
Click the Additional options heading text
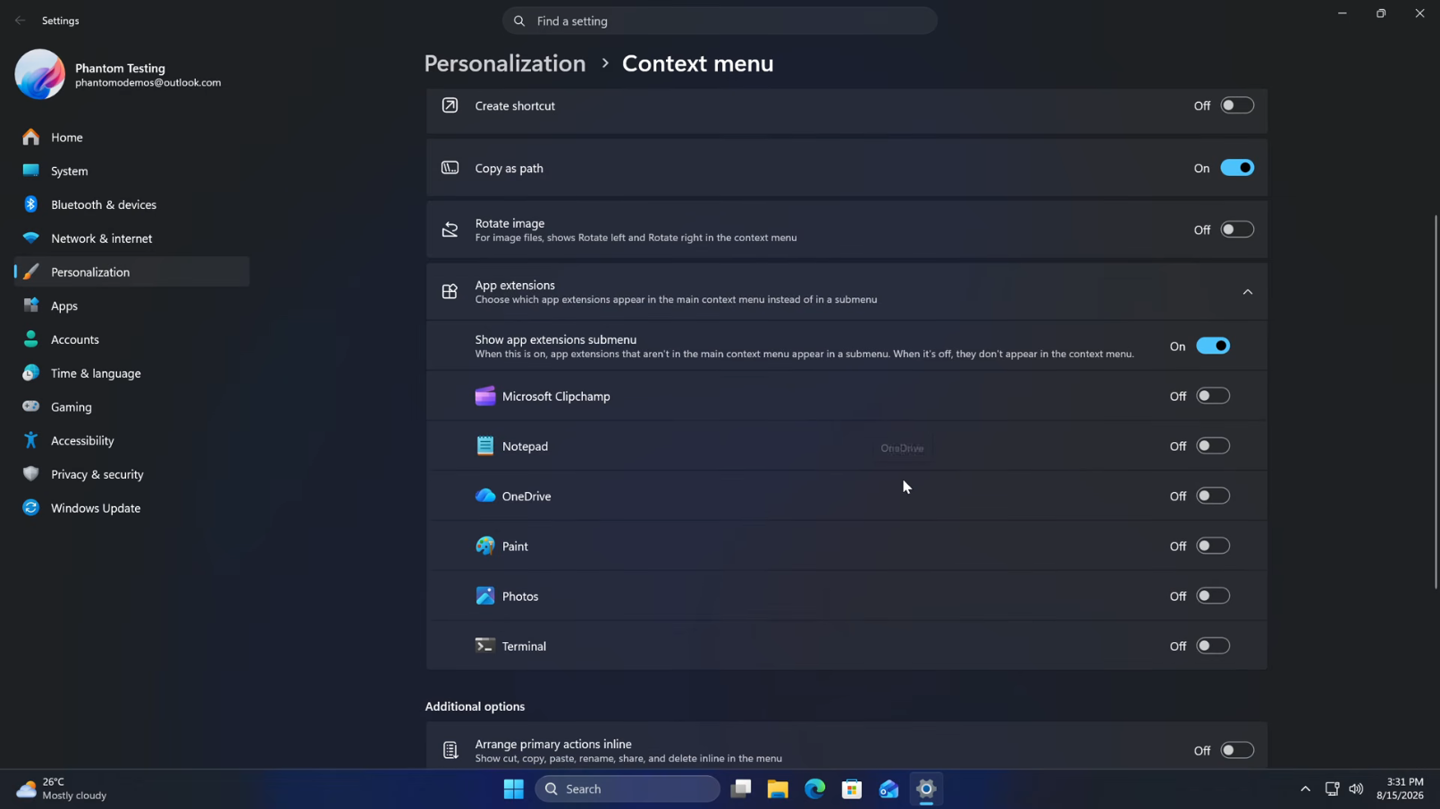(x=475, y=707)
